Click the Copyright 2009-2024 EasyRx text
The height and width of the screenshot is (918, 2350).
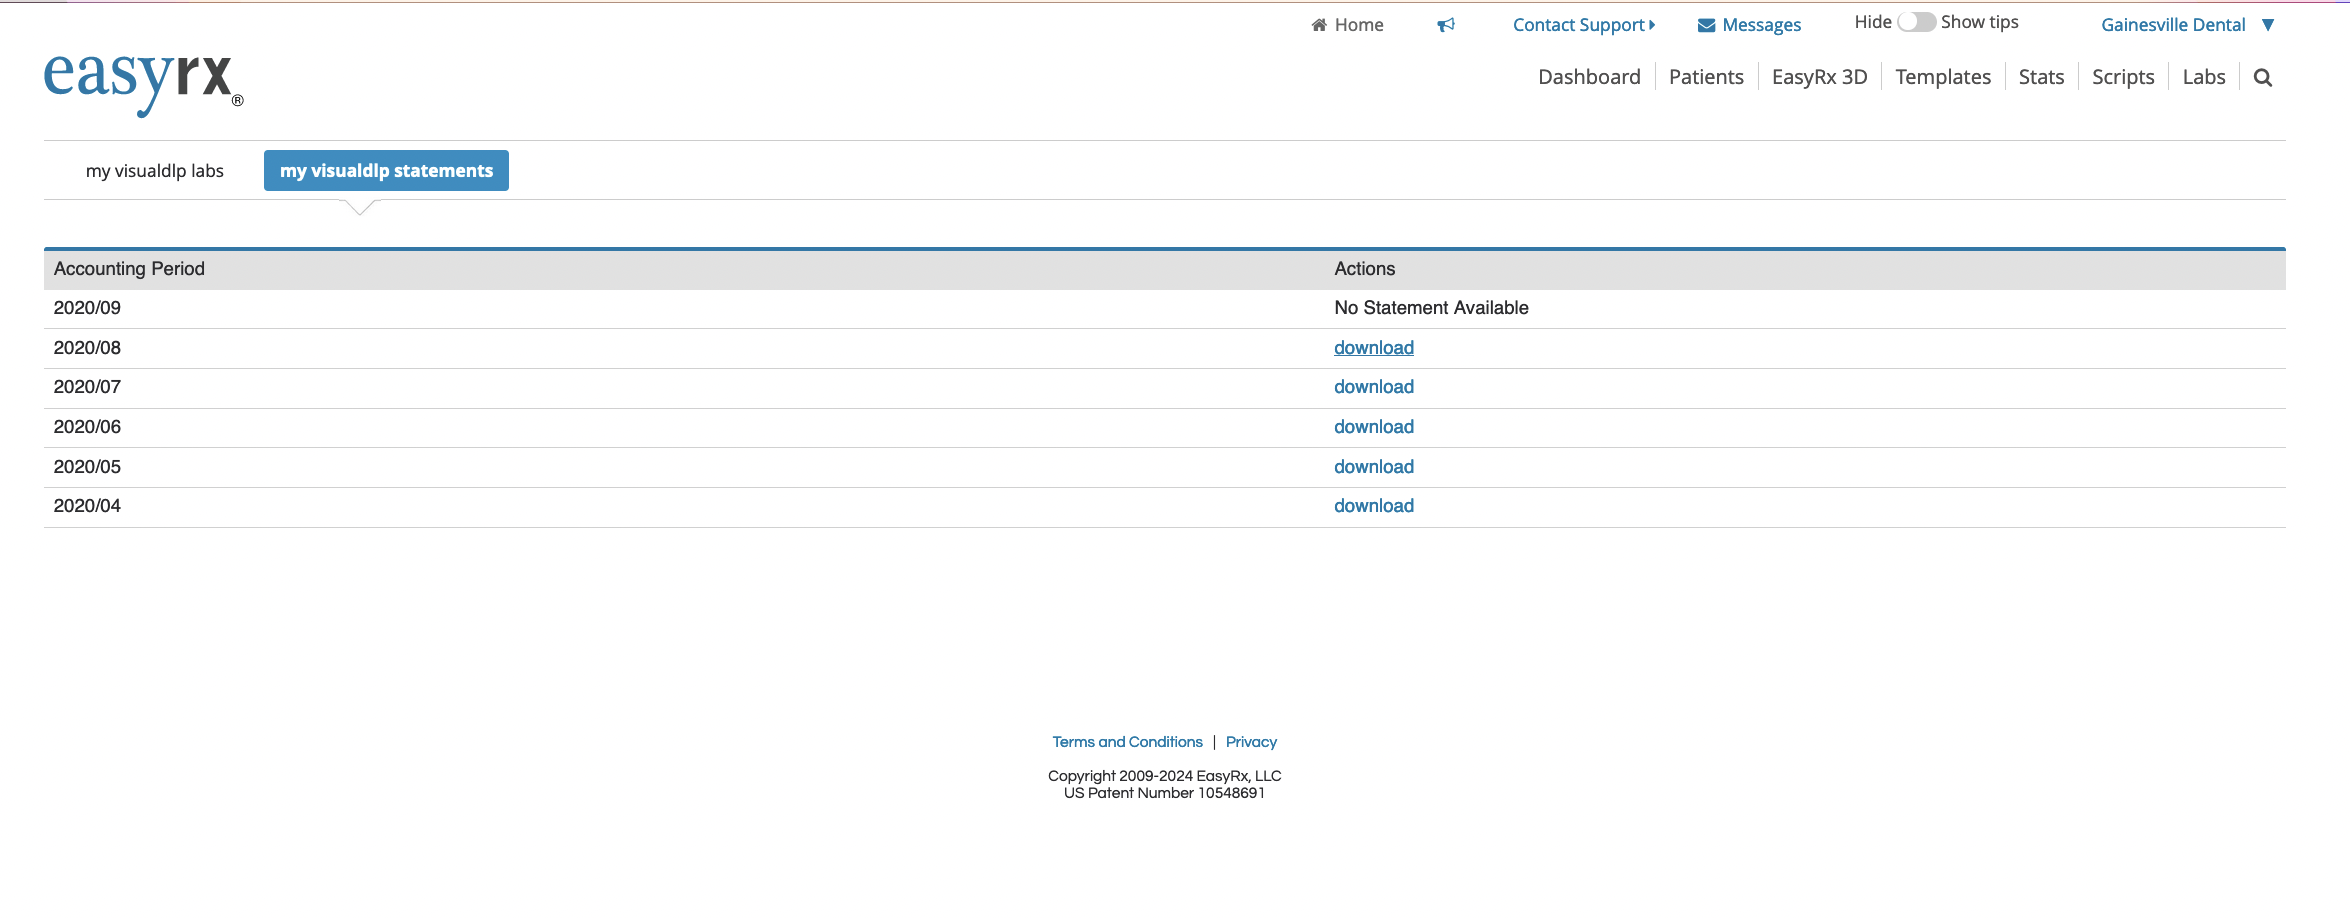click(x=1164, y=776)
